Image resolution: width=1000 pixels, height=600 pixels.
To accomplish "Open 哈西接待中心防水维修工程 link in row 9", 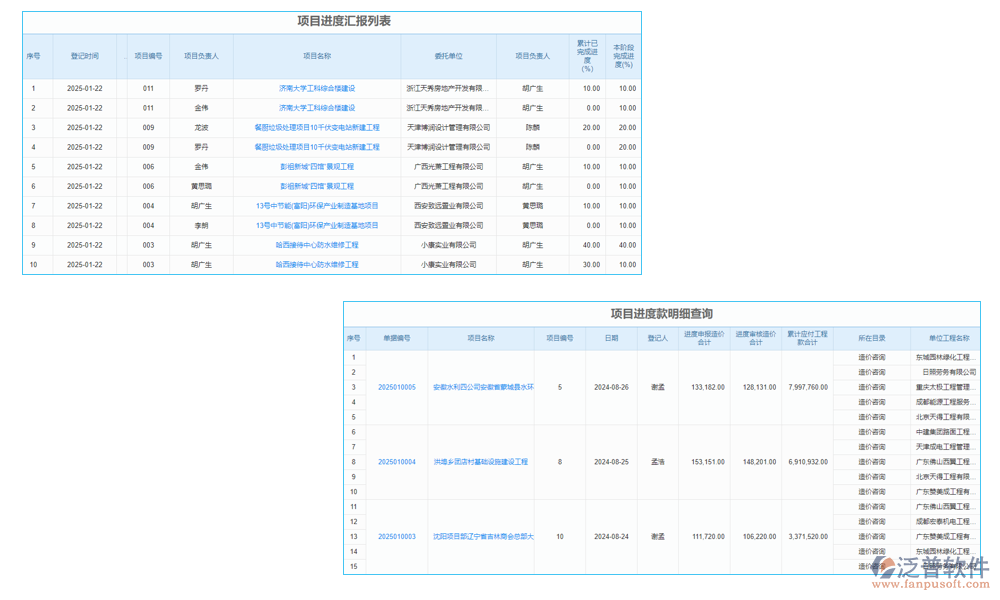I will tap(317, 245).
